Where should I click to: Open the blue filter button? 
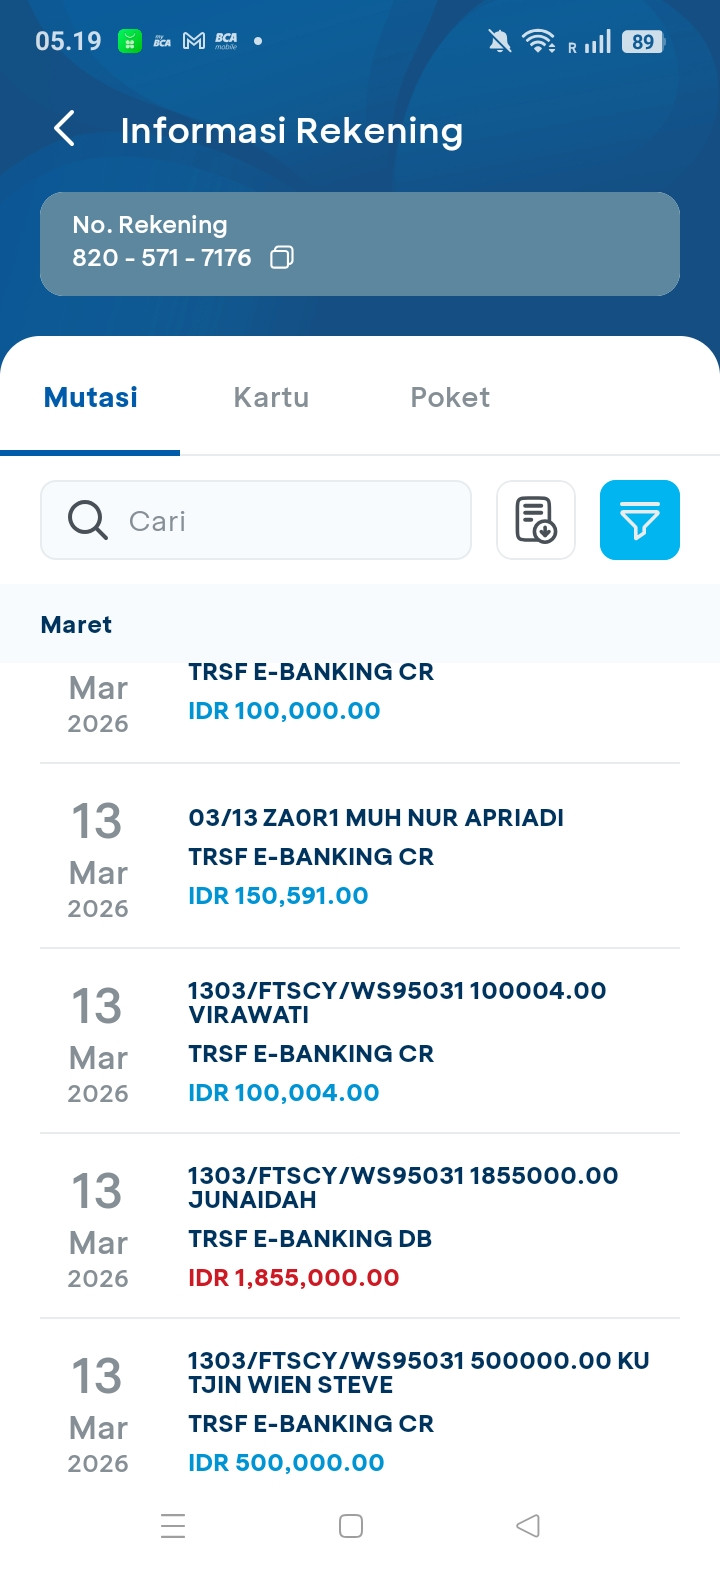(640, 520)
